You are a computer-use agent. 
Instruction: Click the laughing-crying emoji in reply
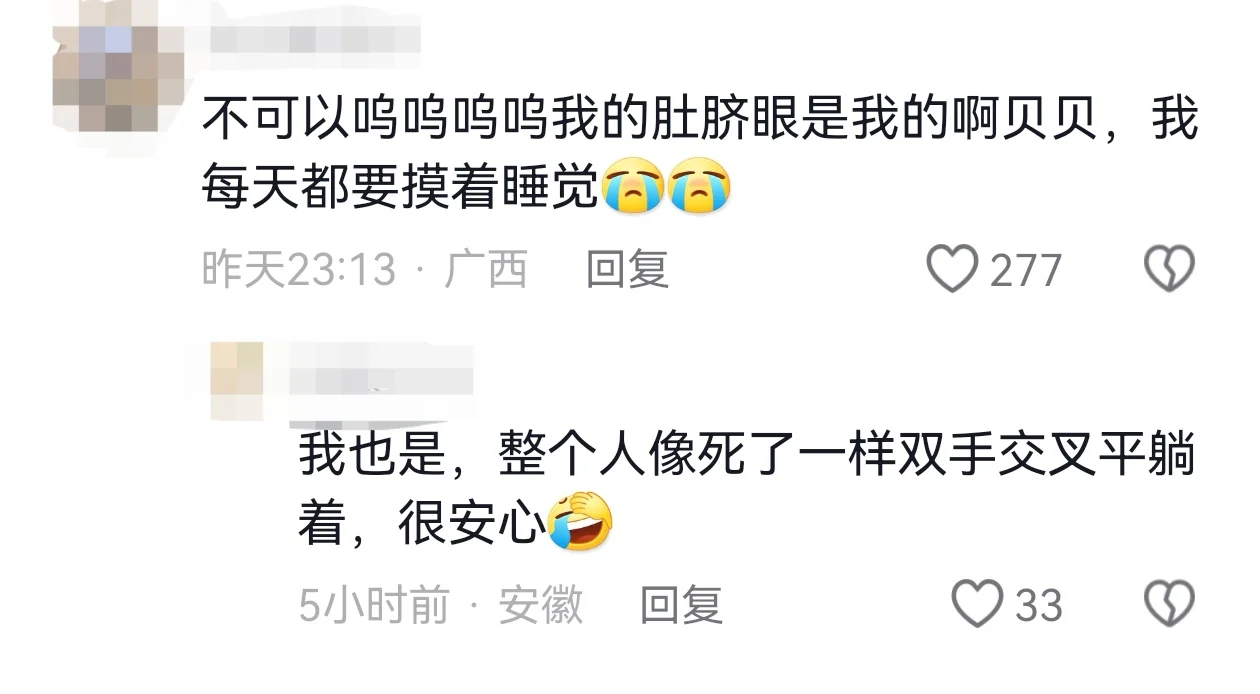580,521
